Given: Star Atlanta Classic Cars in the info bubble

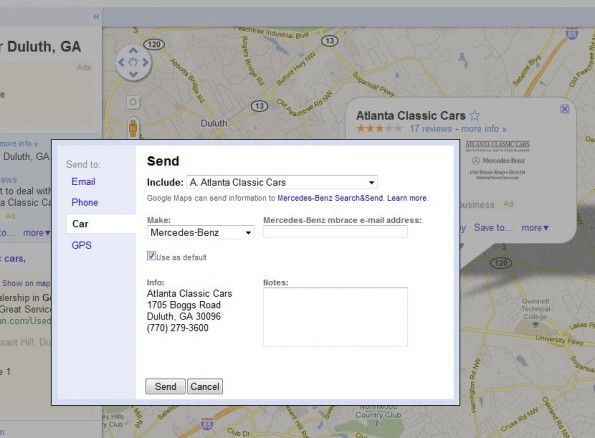Looking at the screenshot, I should [x=474, y=115].
